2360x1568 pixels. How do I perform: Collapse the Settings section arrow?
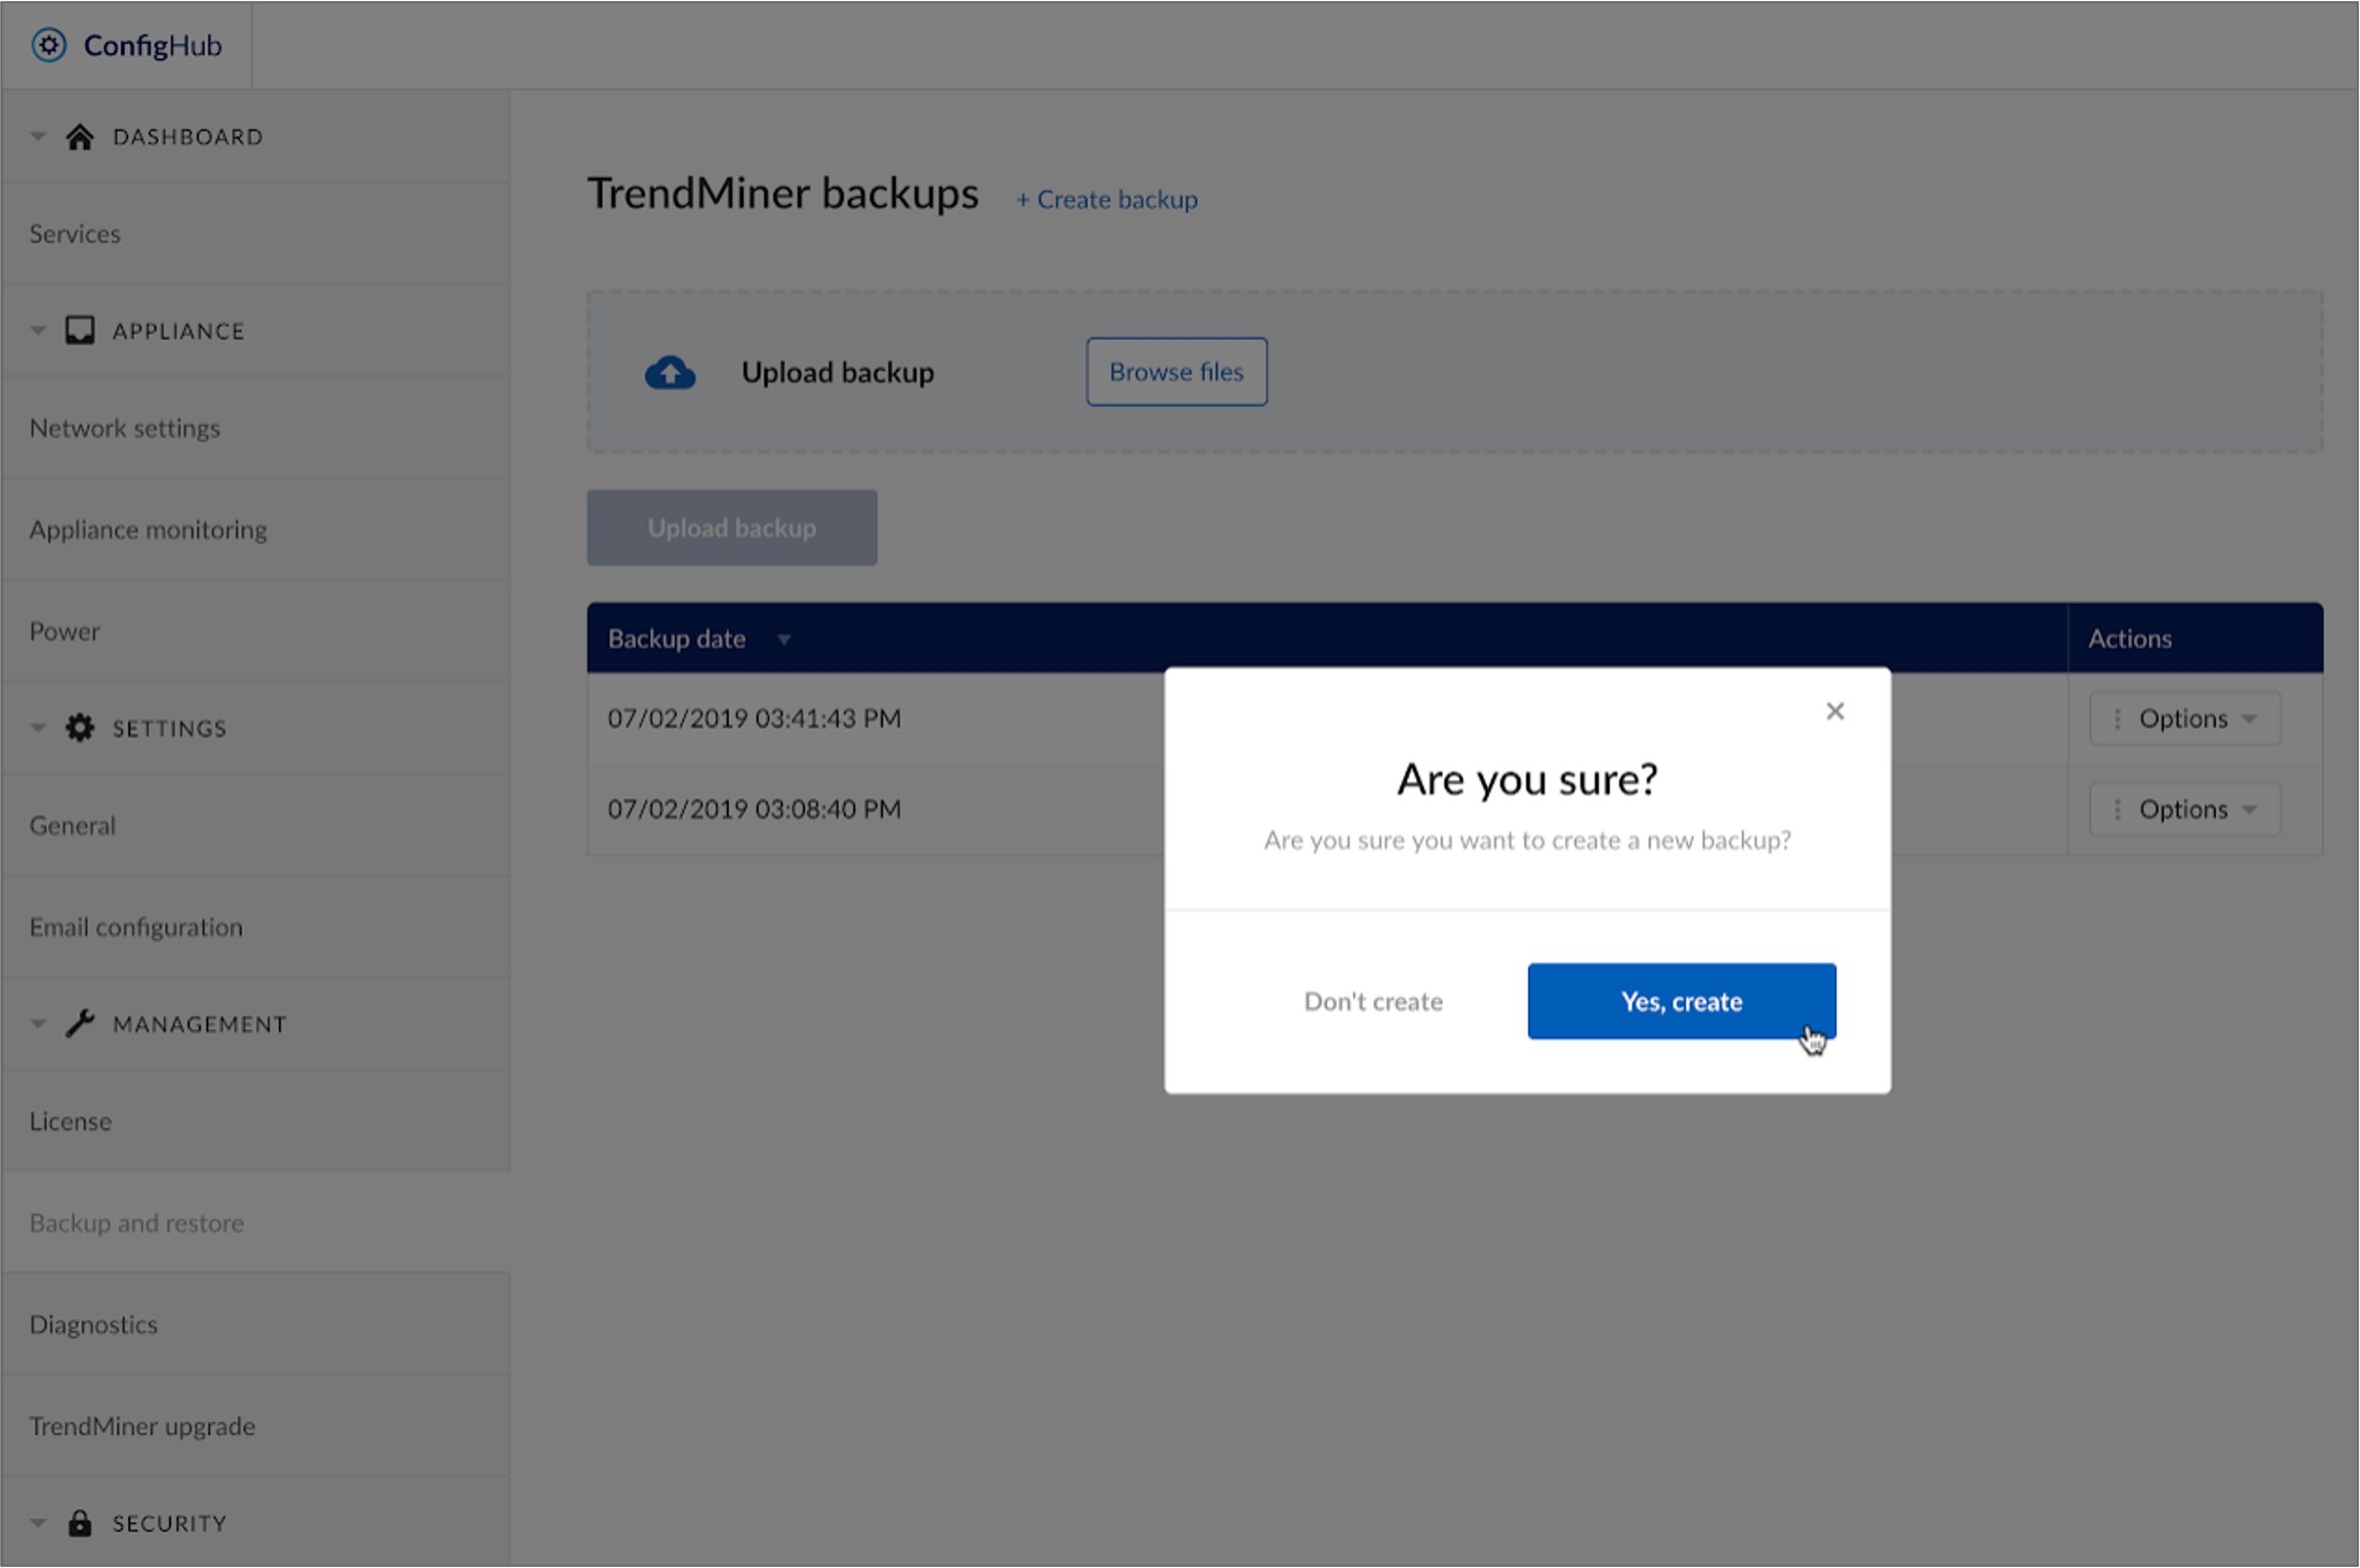coord(38,728)
